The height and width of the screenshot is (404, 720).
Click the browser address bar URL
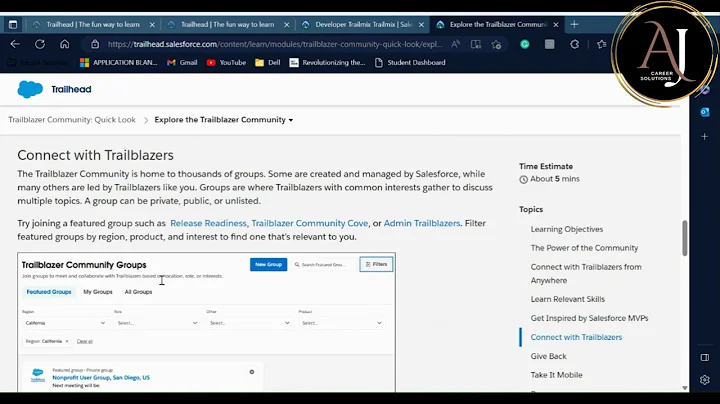(x=275, y=44)
